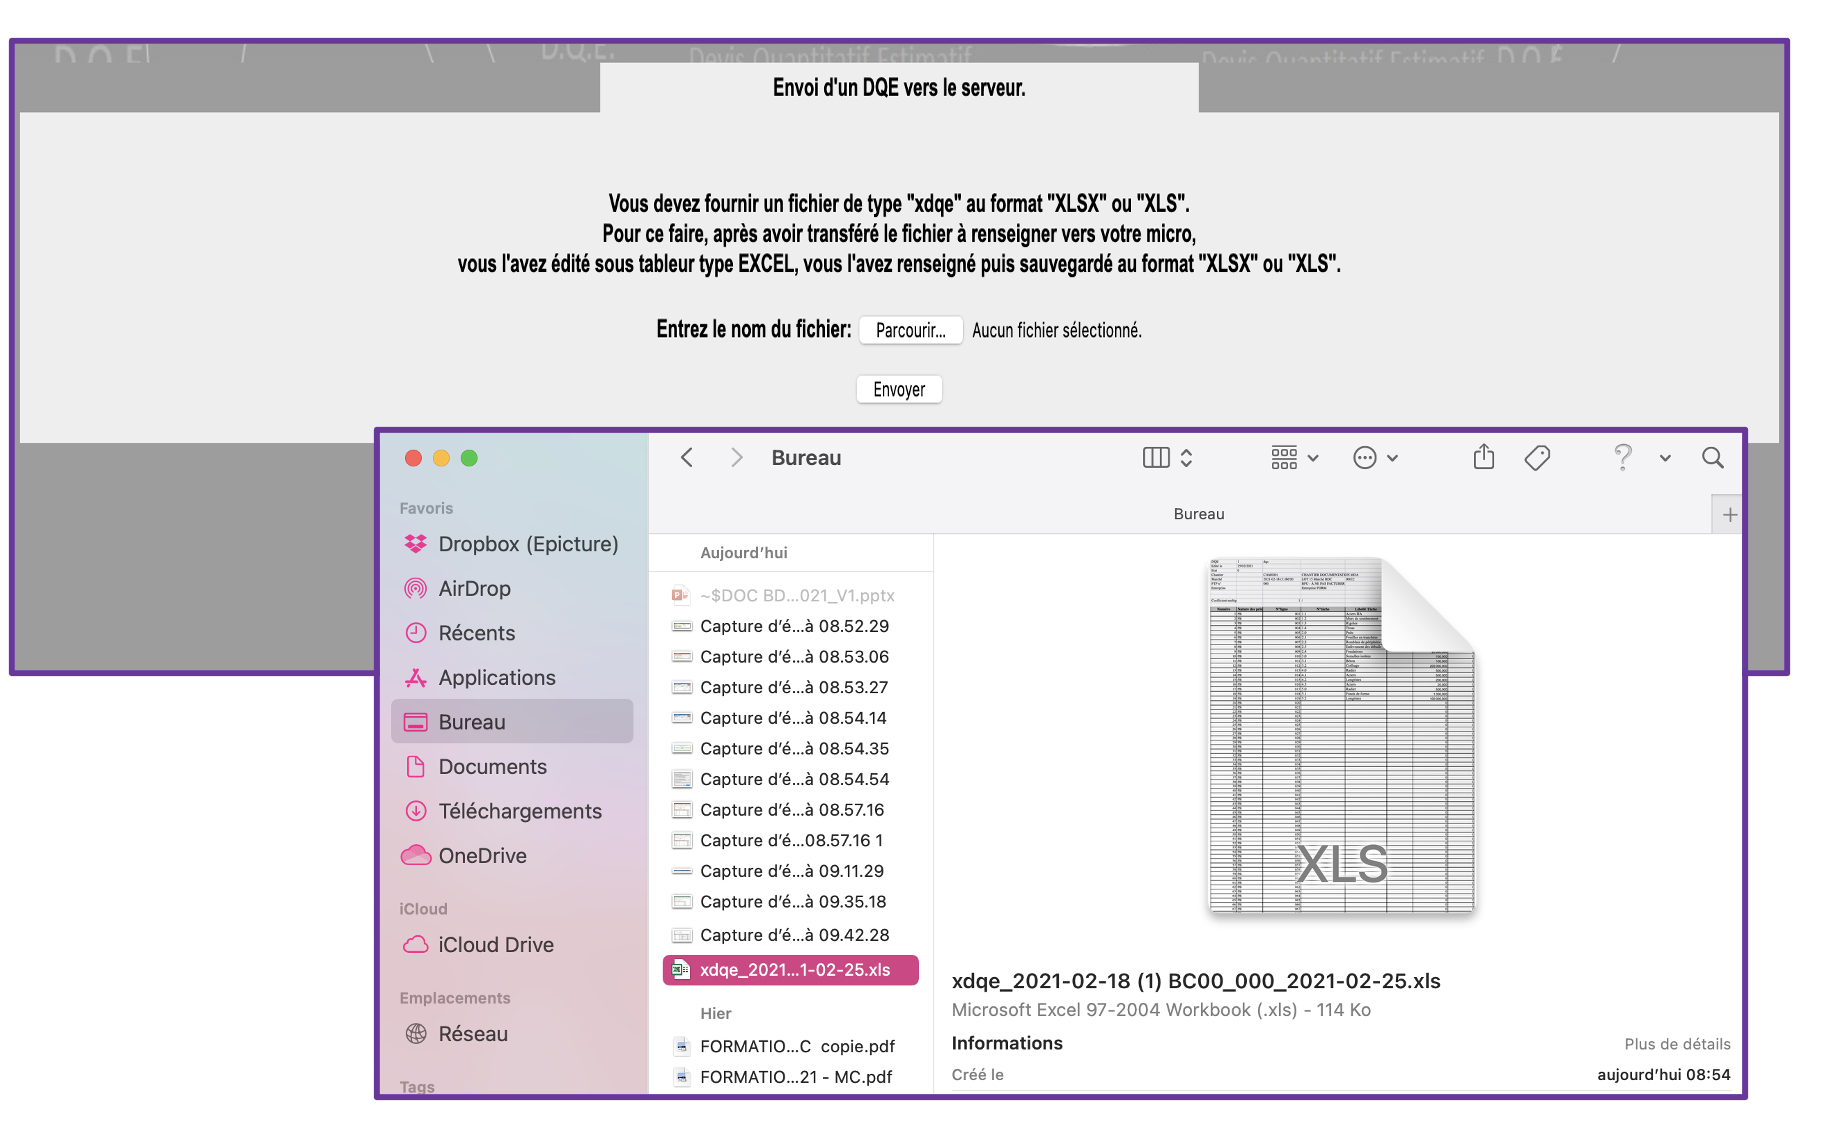This screenshot has width=1824, height=1134.
Task: Open search with the magnifying glass icon
Action: pos(1712,458)
